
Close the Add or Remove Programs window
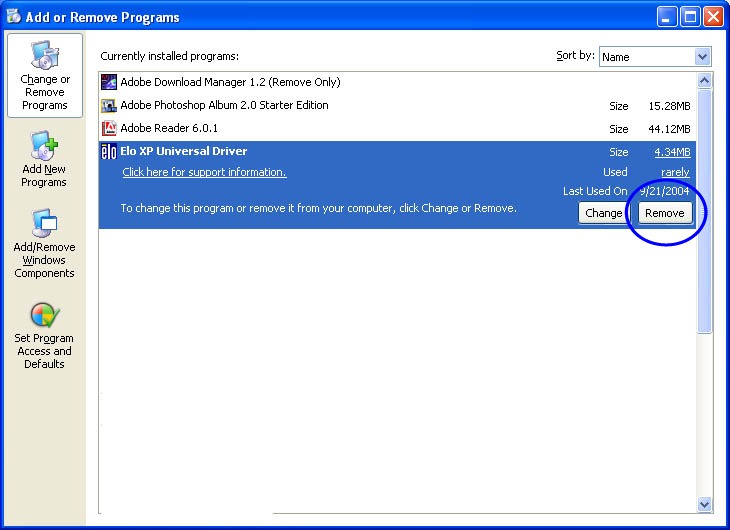[x=713, y=17]
